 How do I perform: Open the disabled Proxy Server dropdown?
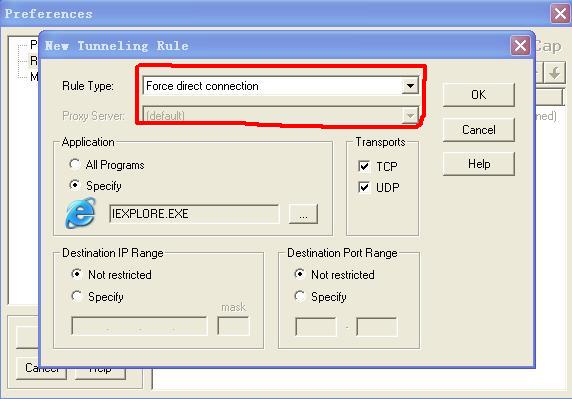[x=410, y=116]
